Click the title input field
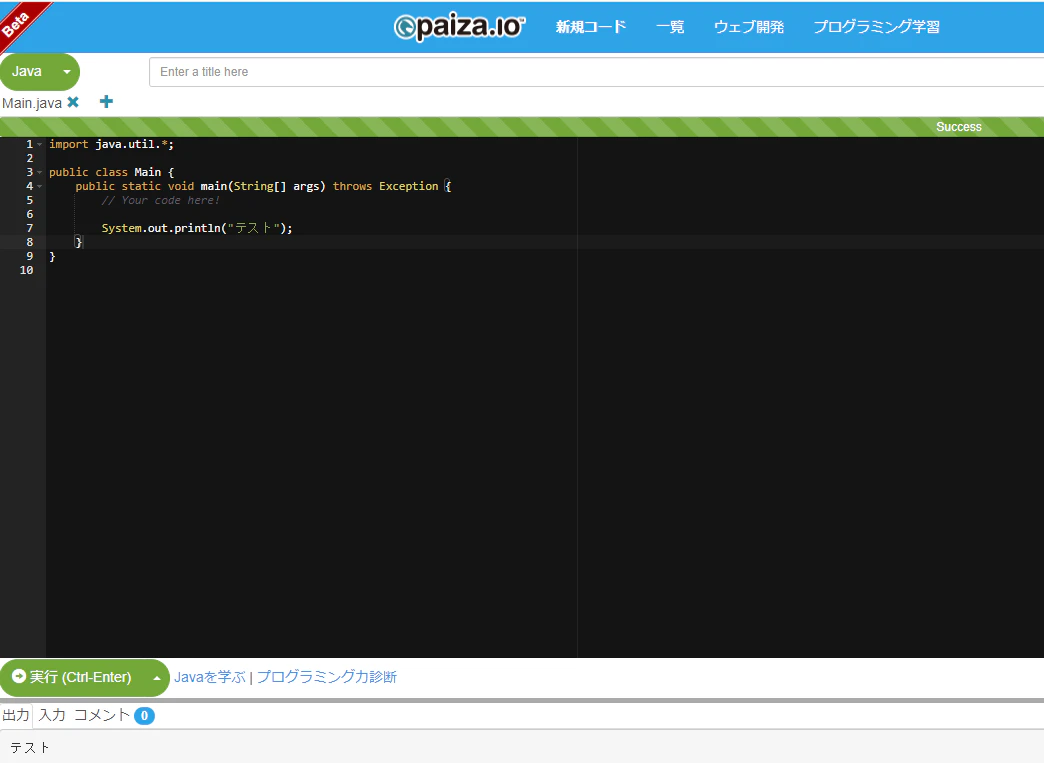Screen dimensions: 1044x763 tap(400, 71)
